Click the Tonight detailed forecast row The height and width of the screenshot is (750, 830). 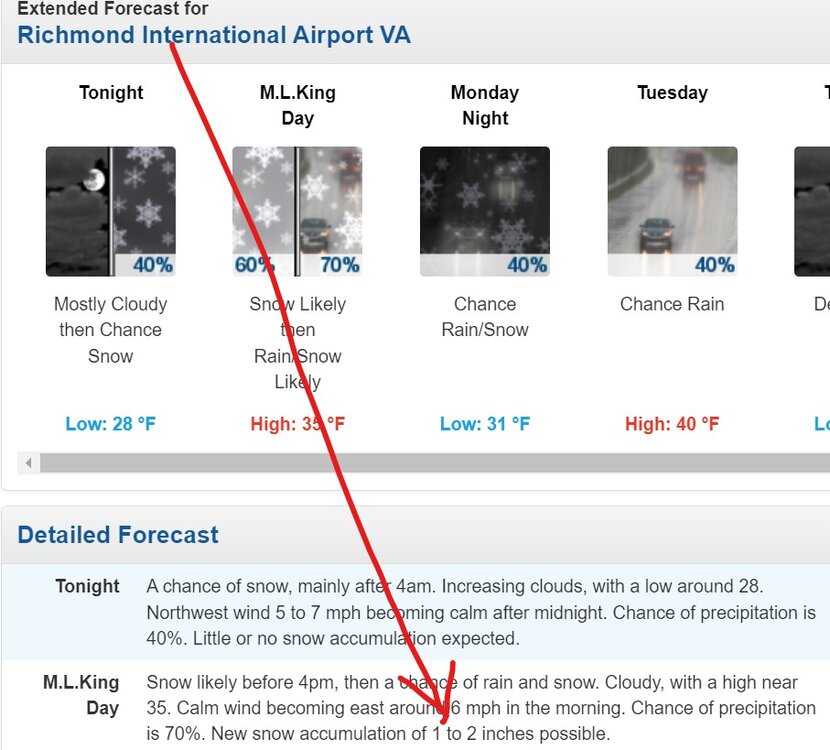[x=416, y=612]
